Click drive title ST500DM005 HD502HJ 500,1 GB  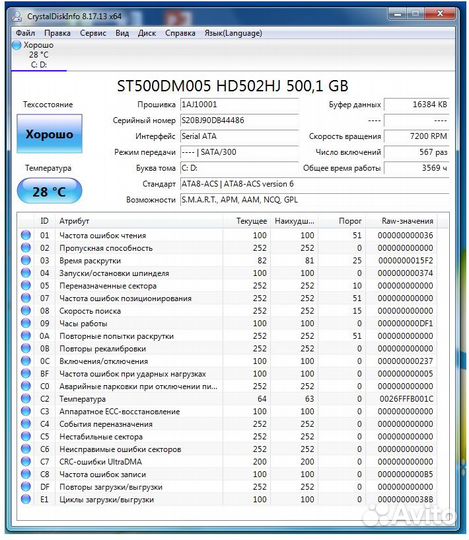233,86
